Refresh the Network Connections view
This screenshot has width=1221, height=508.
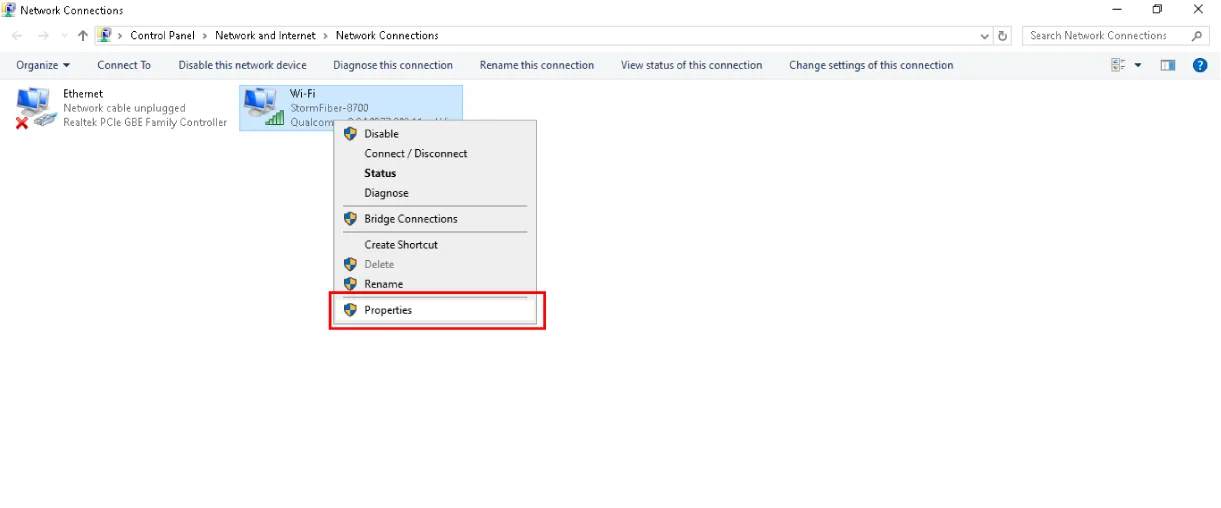[1004, 35]
